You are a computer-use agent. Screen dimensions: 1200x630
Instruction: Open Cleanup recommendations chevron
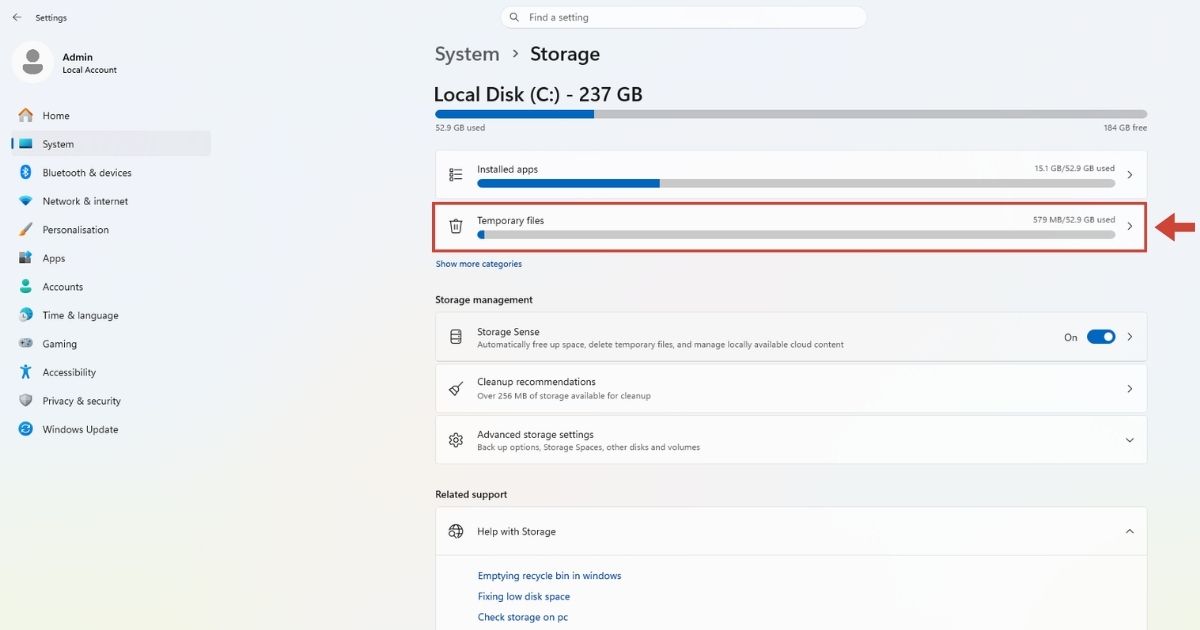coord(1130,388)
